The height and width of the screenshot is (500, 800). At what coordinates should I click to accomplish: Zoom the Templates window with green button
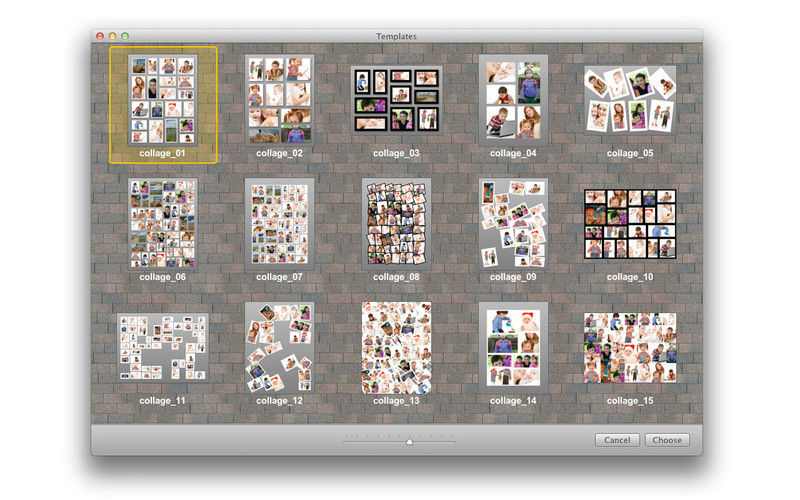click(x=124, y=36)
